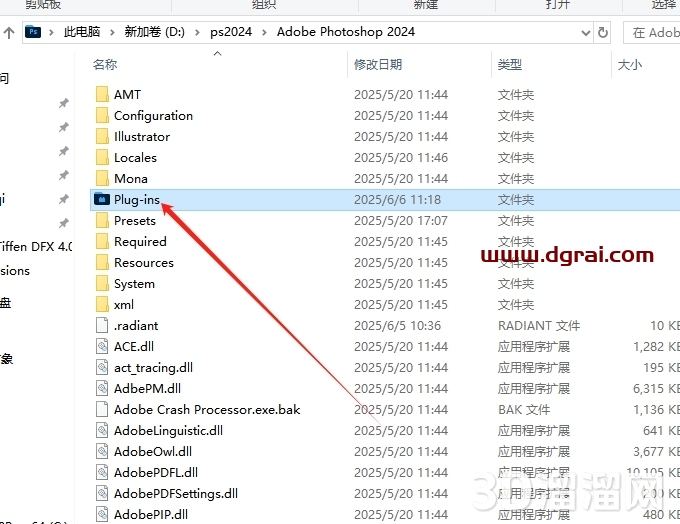Click the Plug-ins folder icon
Screen dimensions: 680x524
(102, 199)
